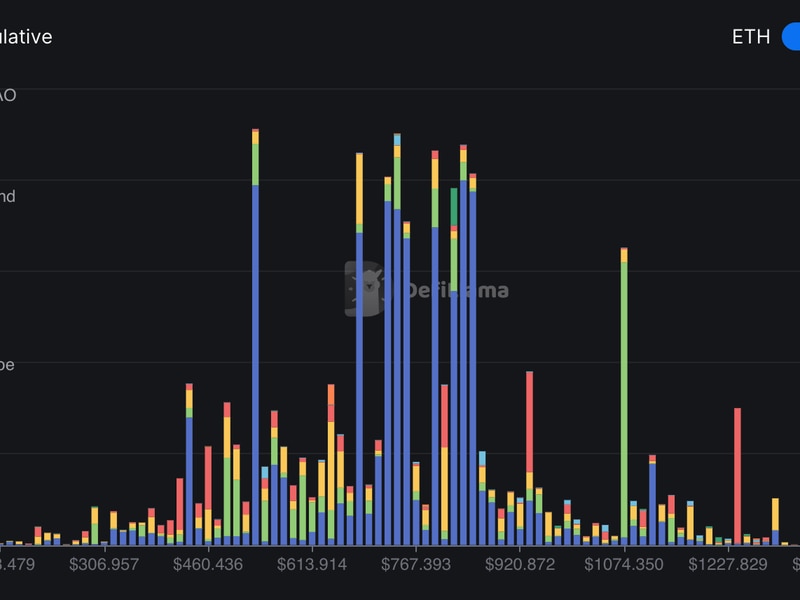The width and height of the screenshot is (800, 600).
Task: Select the tall green bar above $1074.350
Action: tap(624, 400)
